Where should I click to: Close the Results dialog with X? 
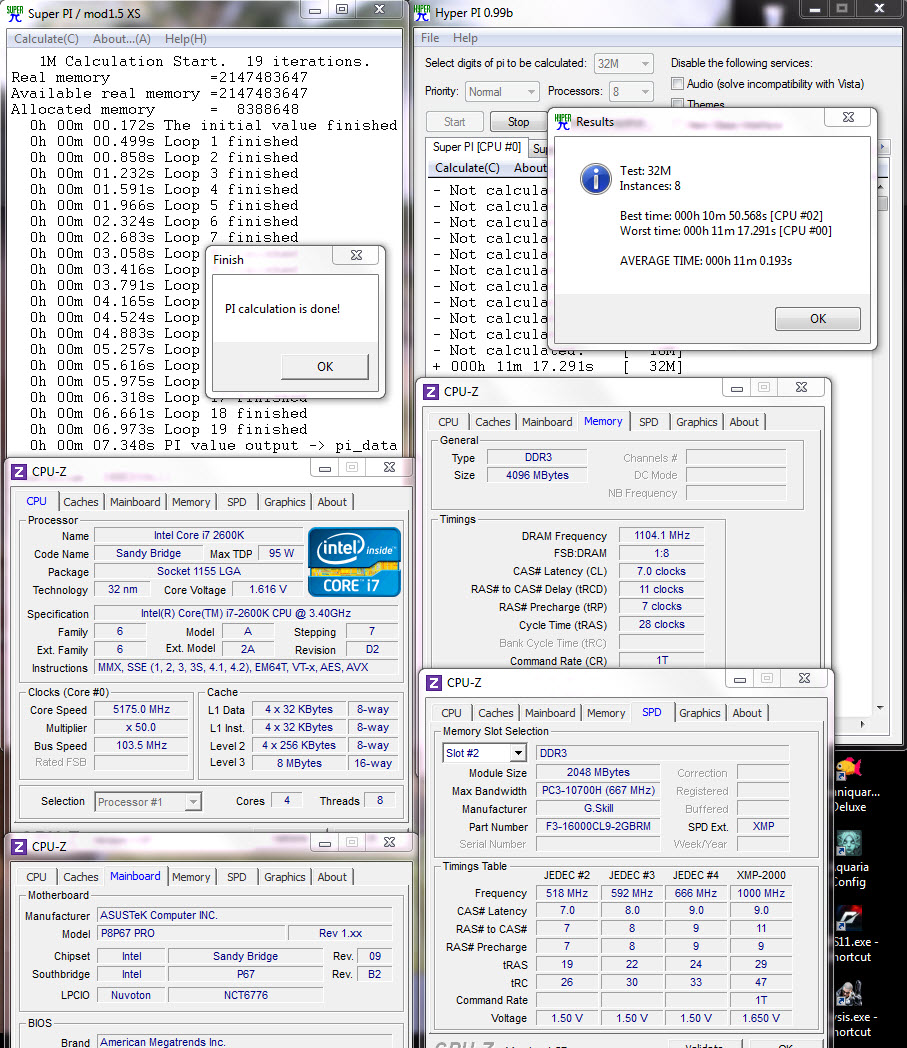(x=848, y=117)
